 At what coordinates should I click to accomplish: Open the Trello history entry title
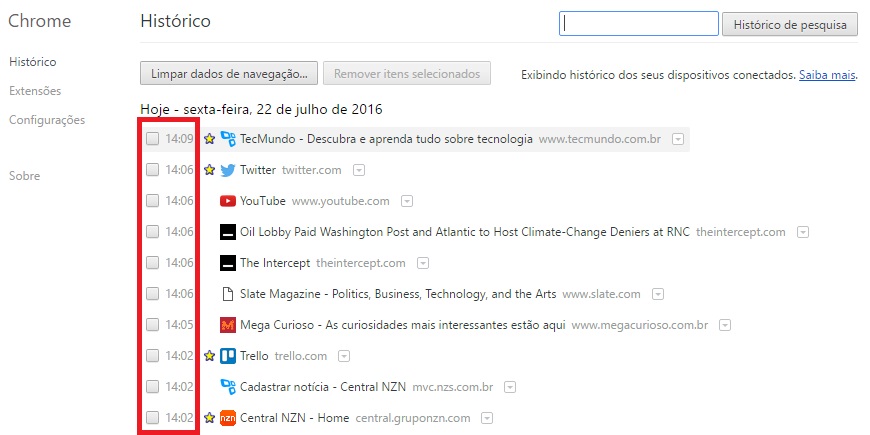[x=254, y=356]
